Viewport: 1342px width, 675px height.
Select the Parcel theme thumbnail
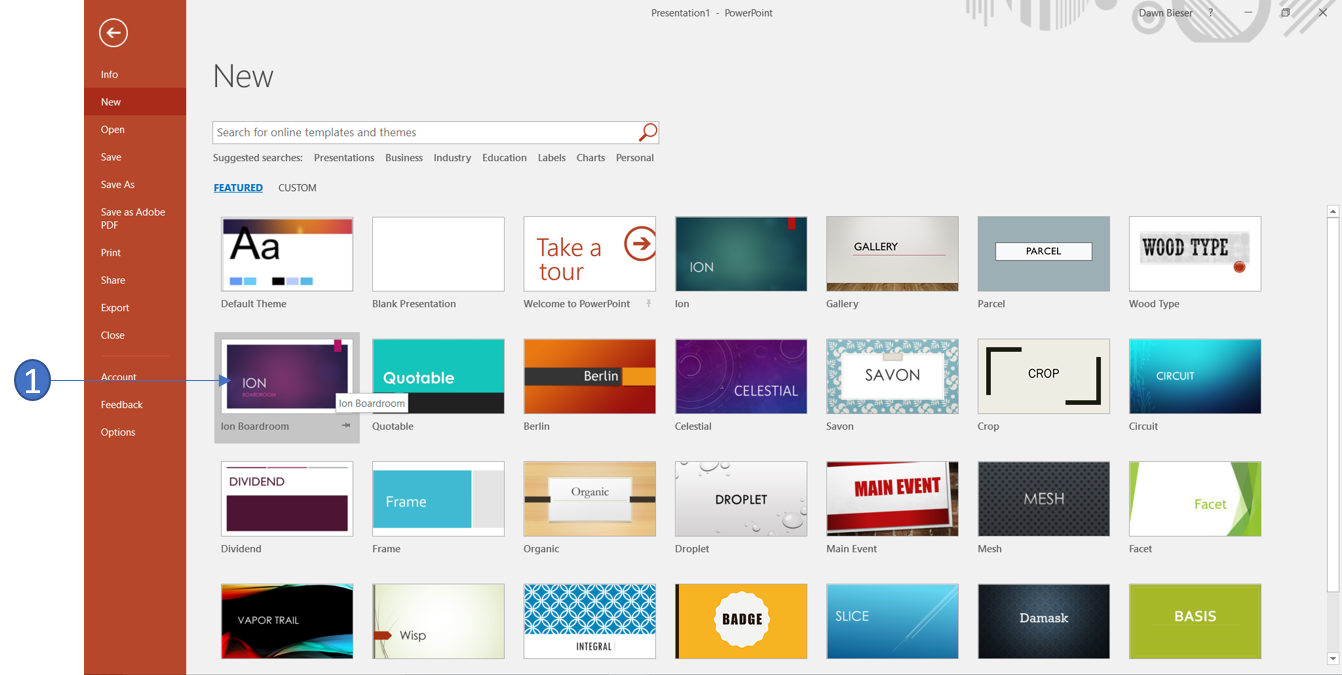[x=1044, y=254]
